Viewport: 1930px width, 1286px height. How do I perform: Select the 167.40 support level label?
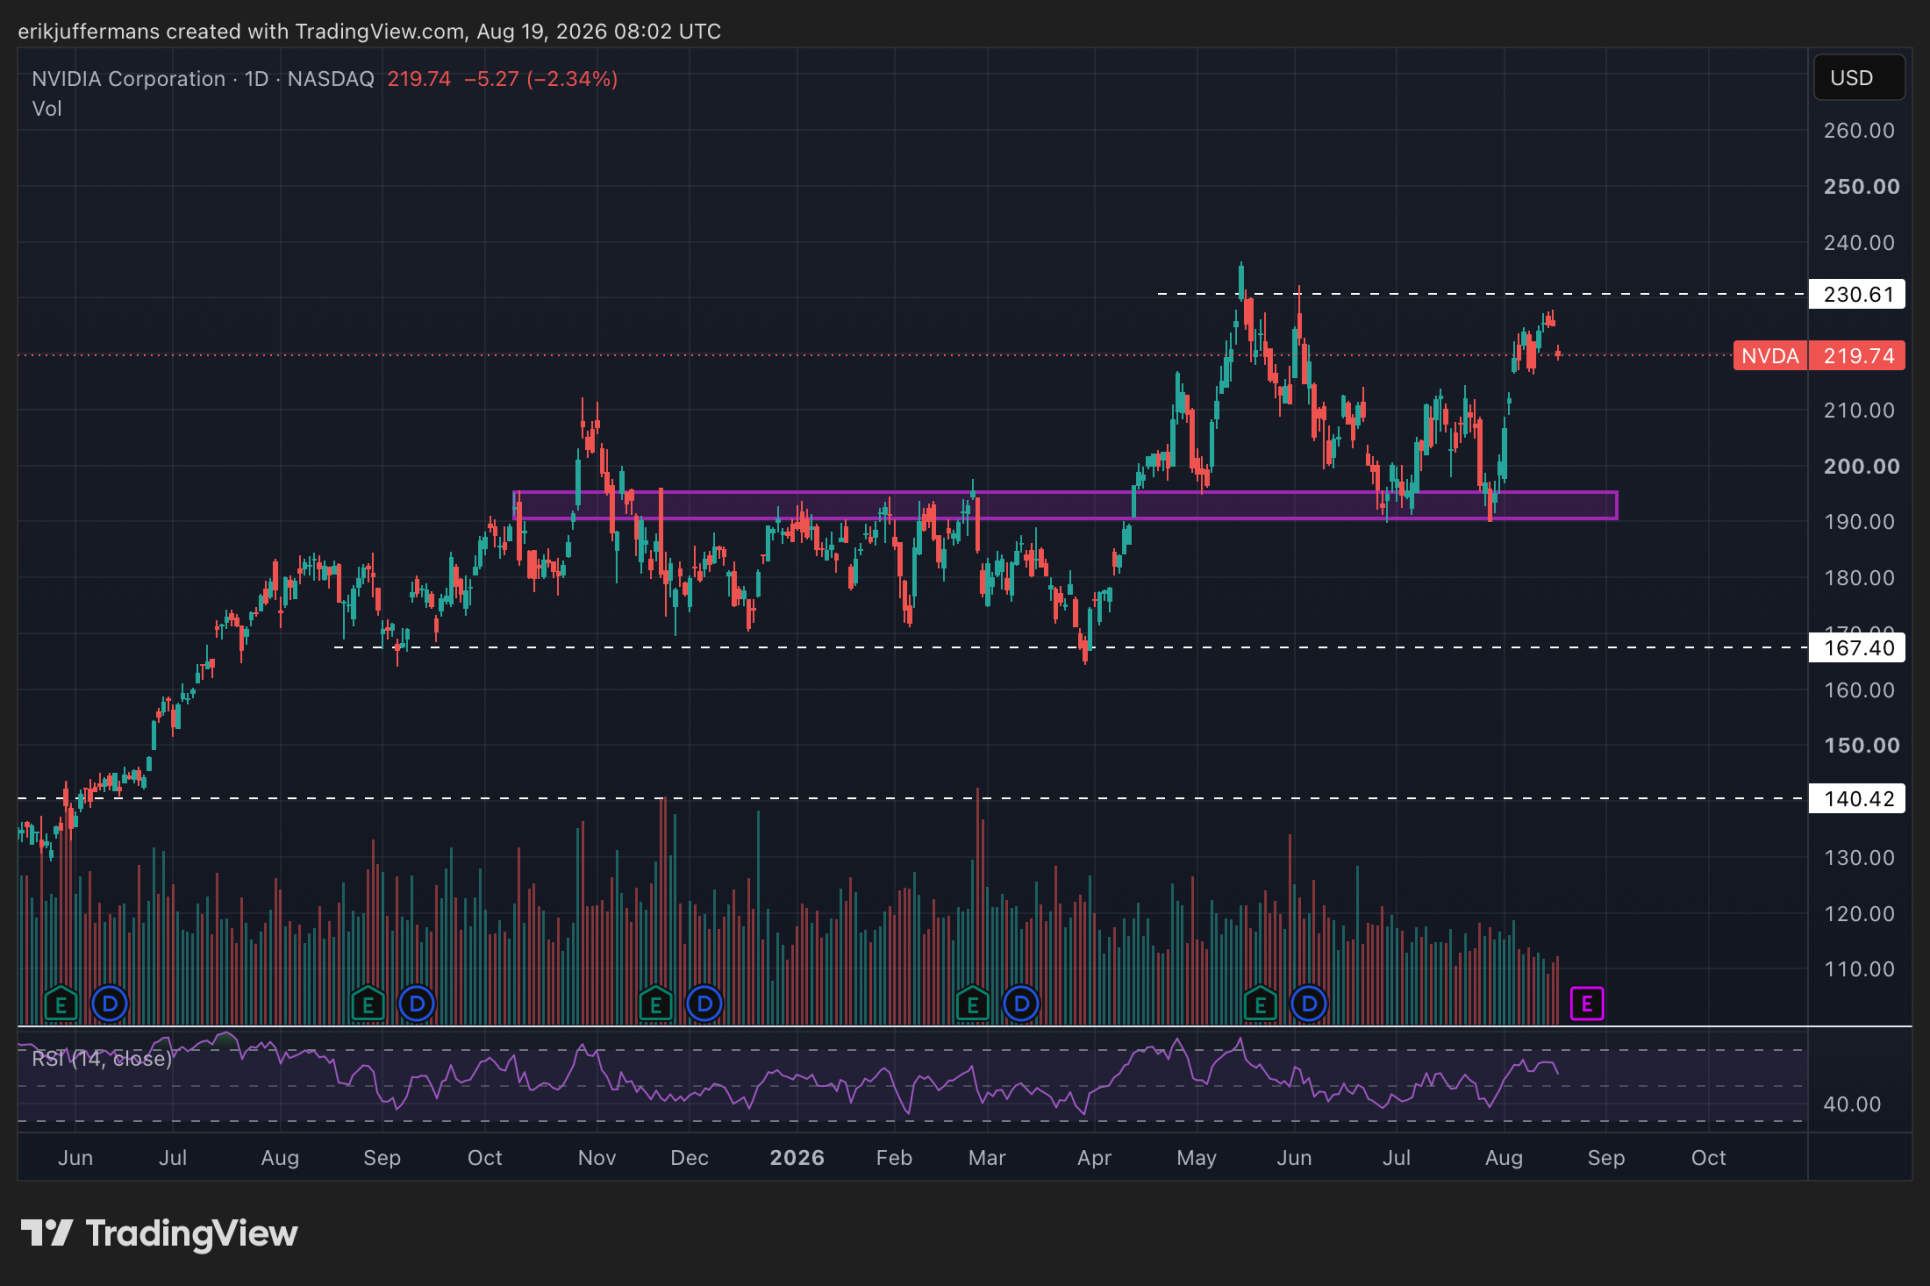pos(1857,648)
